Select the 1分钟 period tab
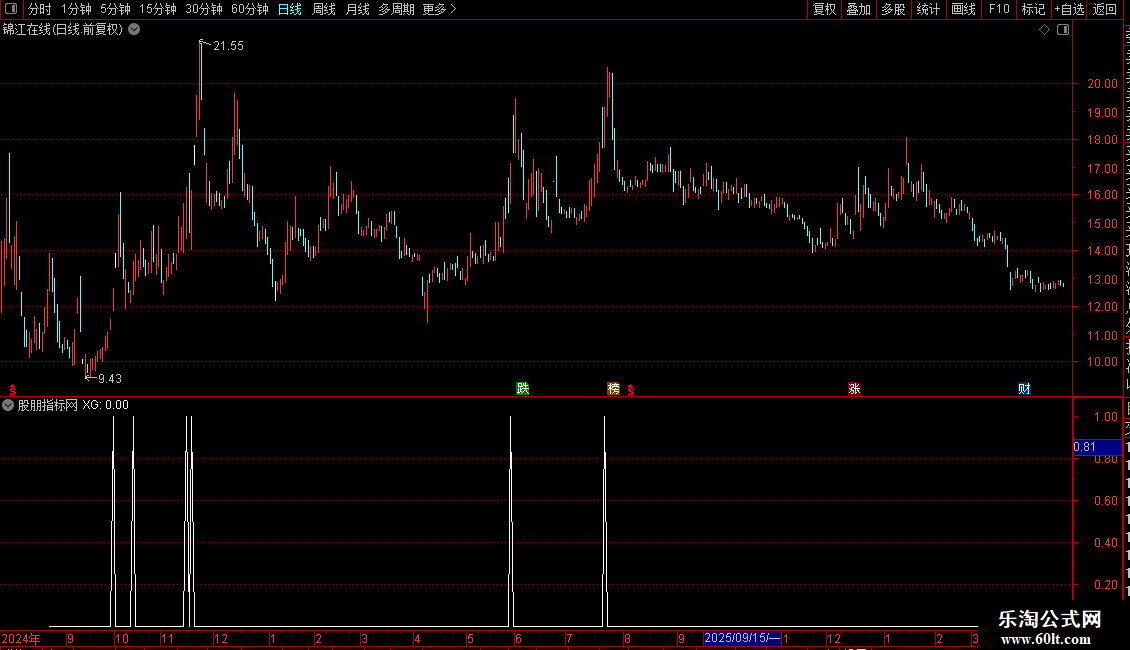 pyautogui.click(x=76, y=9)
